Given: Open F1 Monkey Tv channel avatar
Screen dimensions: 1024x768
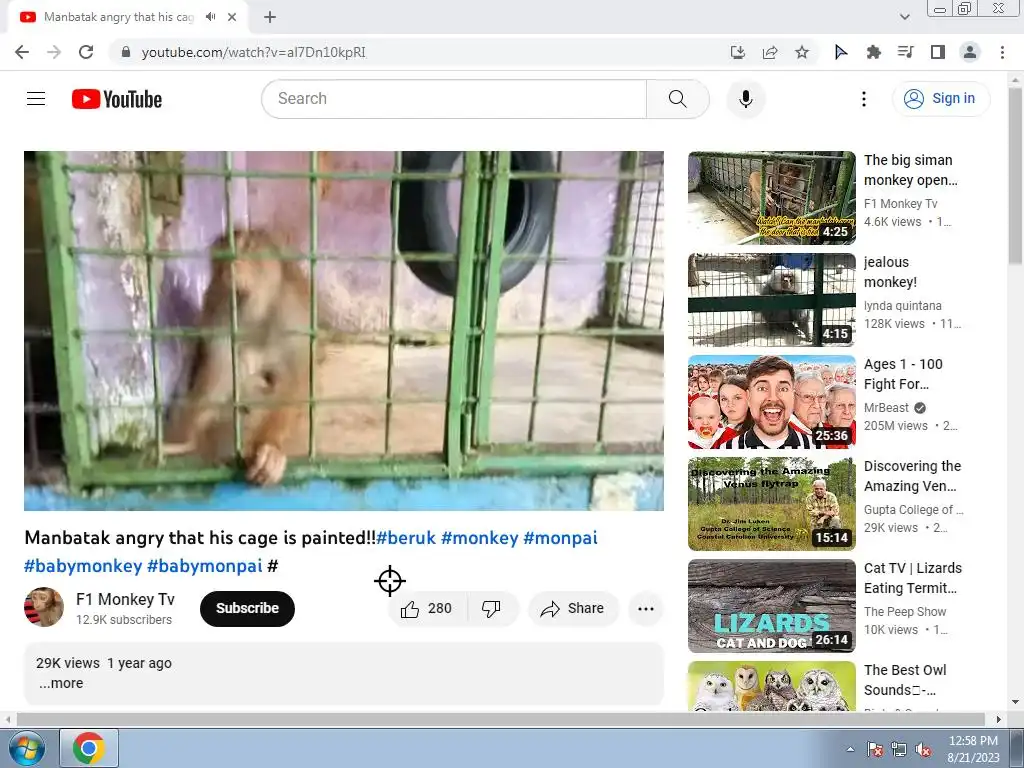Looking at the screenshot, I should pyautogui.click(x=44, y=607).
